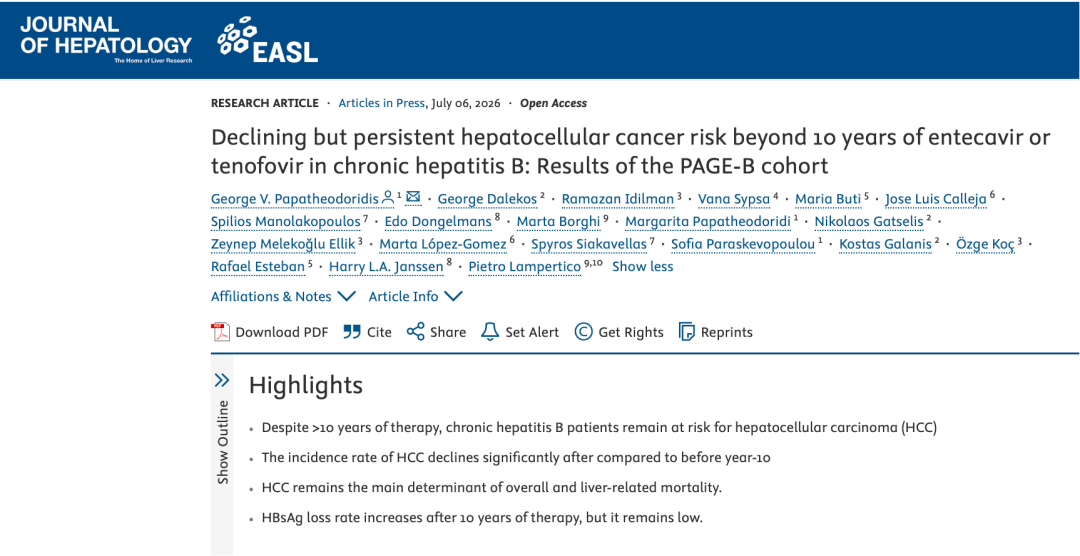Viewport: 1080px width, 556px height.
Task: Open the Show Outline side tab
Action: 222,442
